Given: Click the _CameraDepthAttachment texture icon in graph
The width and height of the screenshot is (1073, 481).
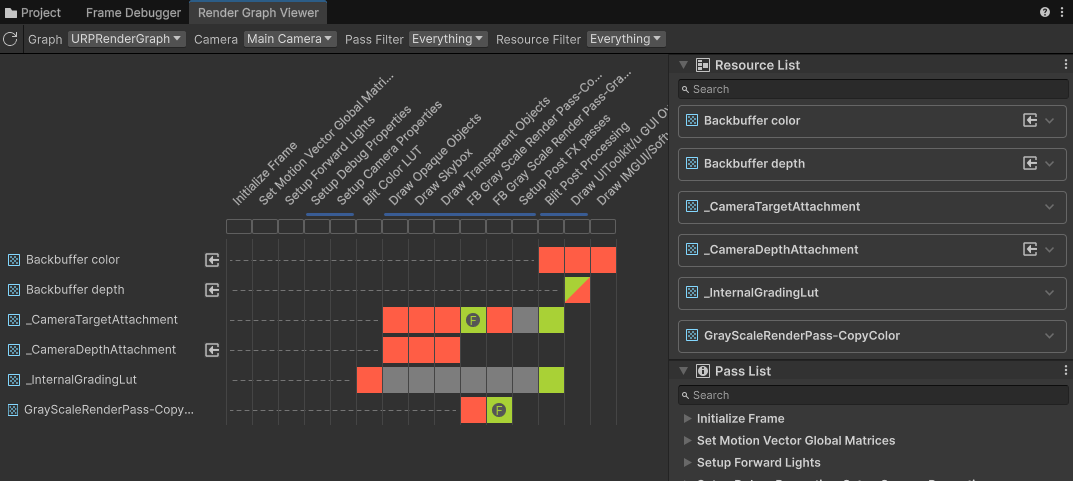Looking at the screenshot, I should 14,350.
